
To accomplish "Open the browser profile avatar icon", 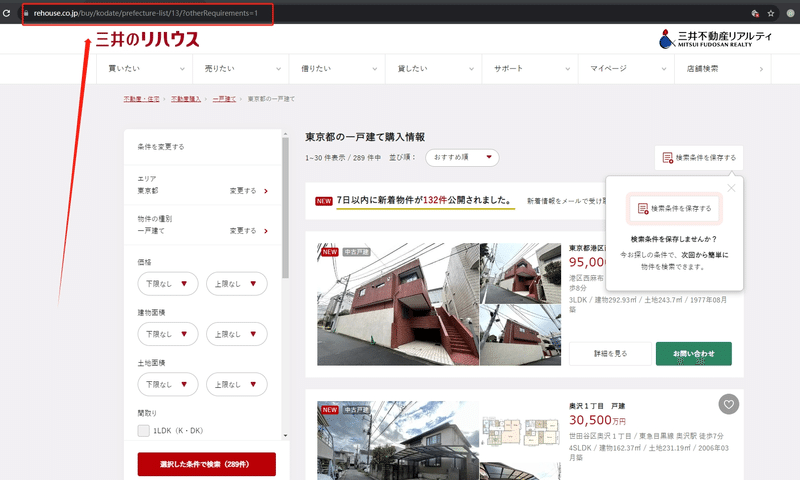I will click(x=790, y=13).
